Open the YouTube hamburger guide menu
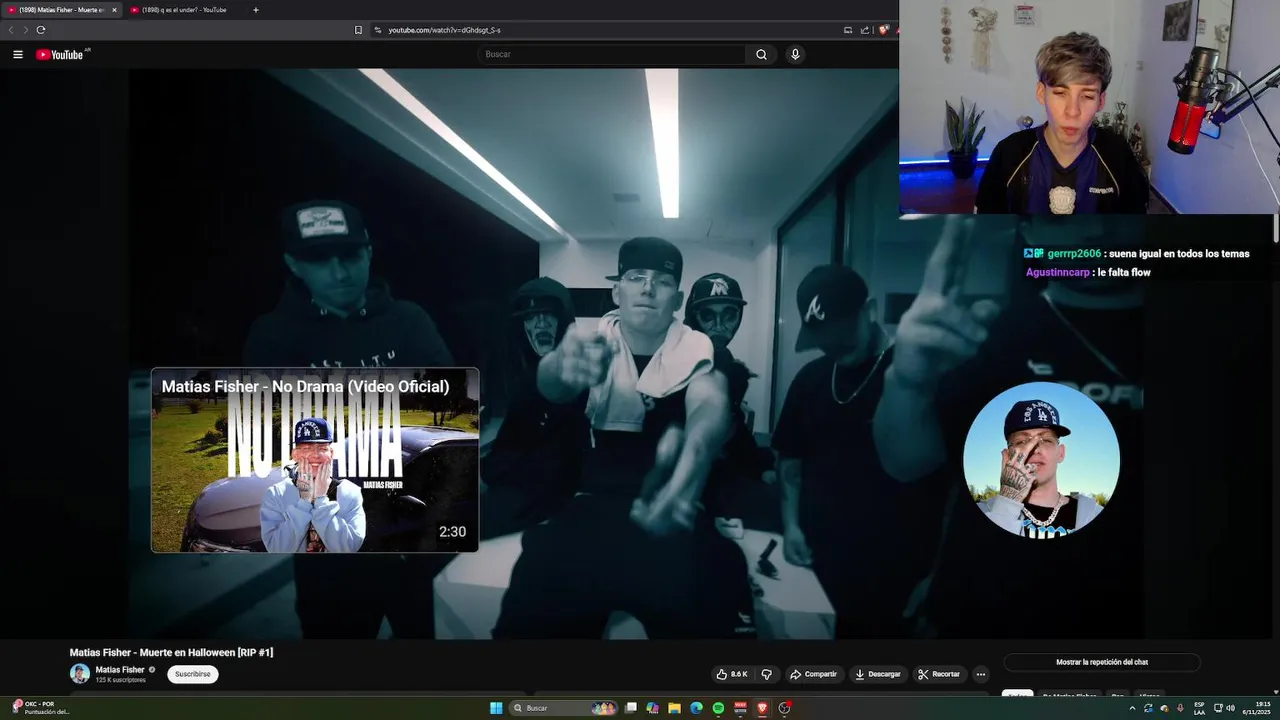Viewport: 1280px width, 720px height. click(18, 55)
